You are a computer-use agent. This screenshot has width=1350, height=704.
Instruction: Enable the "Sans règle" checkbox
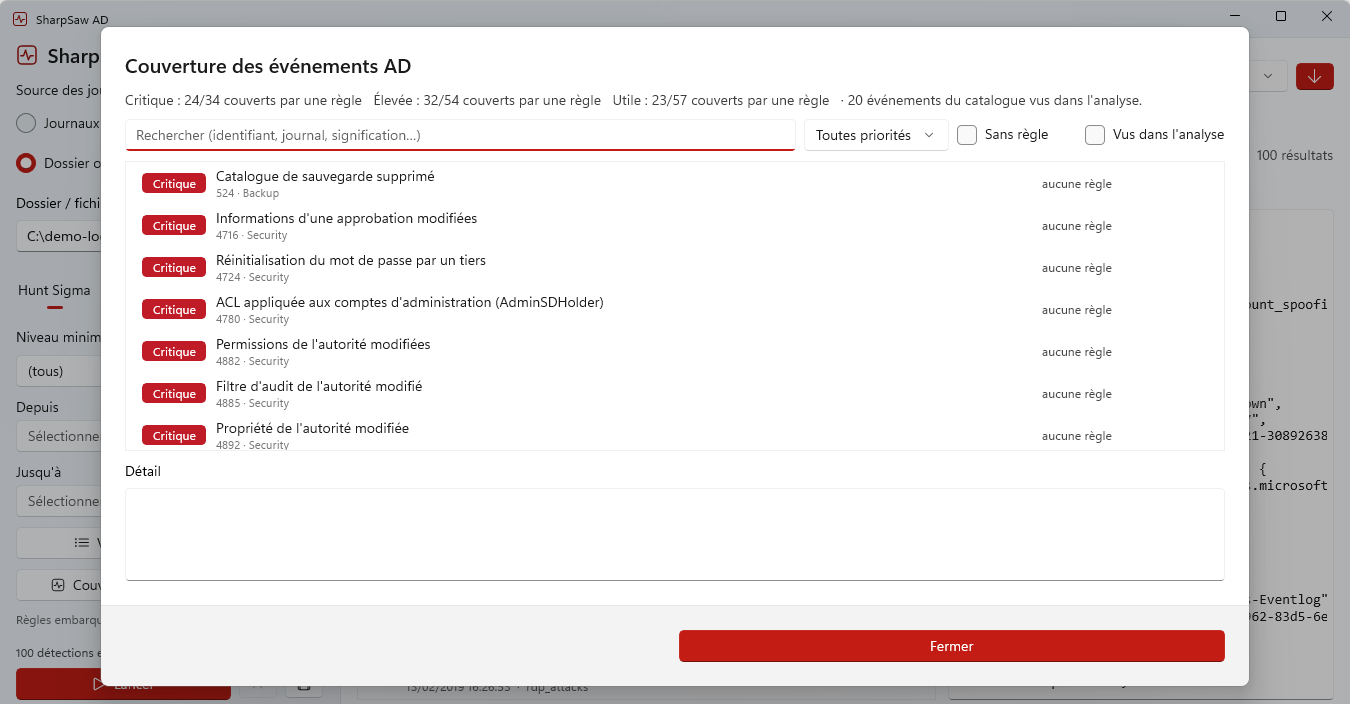(x=967, y=135)
